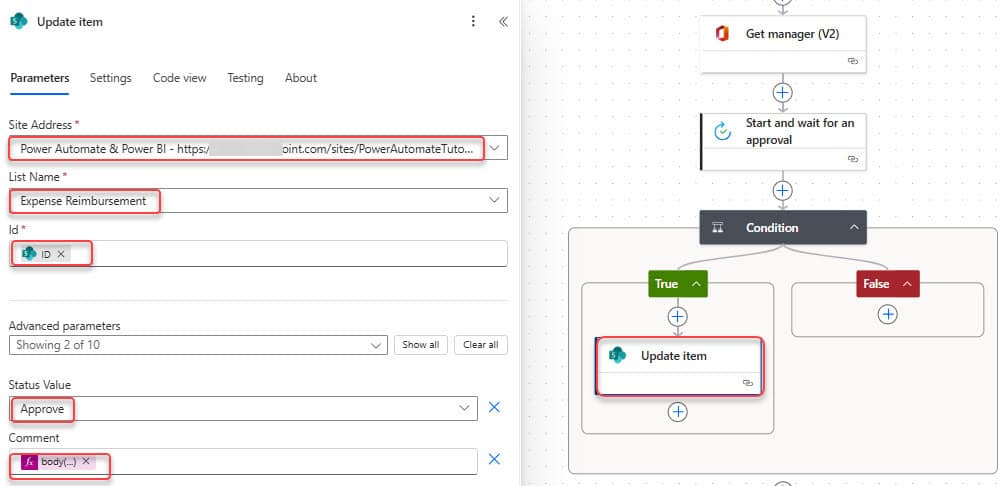The image size is (1004, 486).
Task: Select the Condition action card
Action: click(x=782, y=227)
